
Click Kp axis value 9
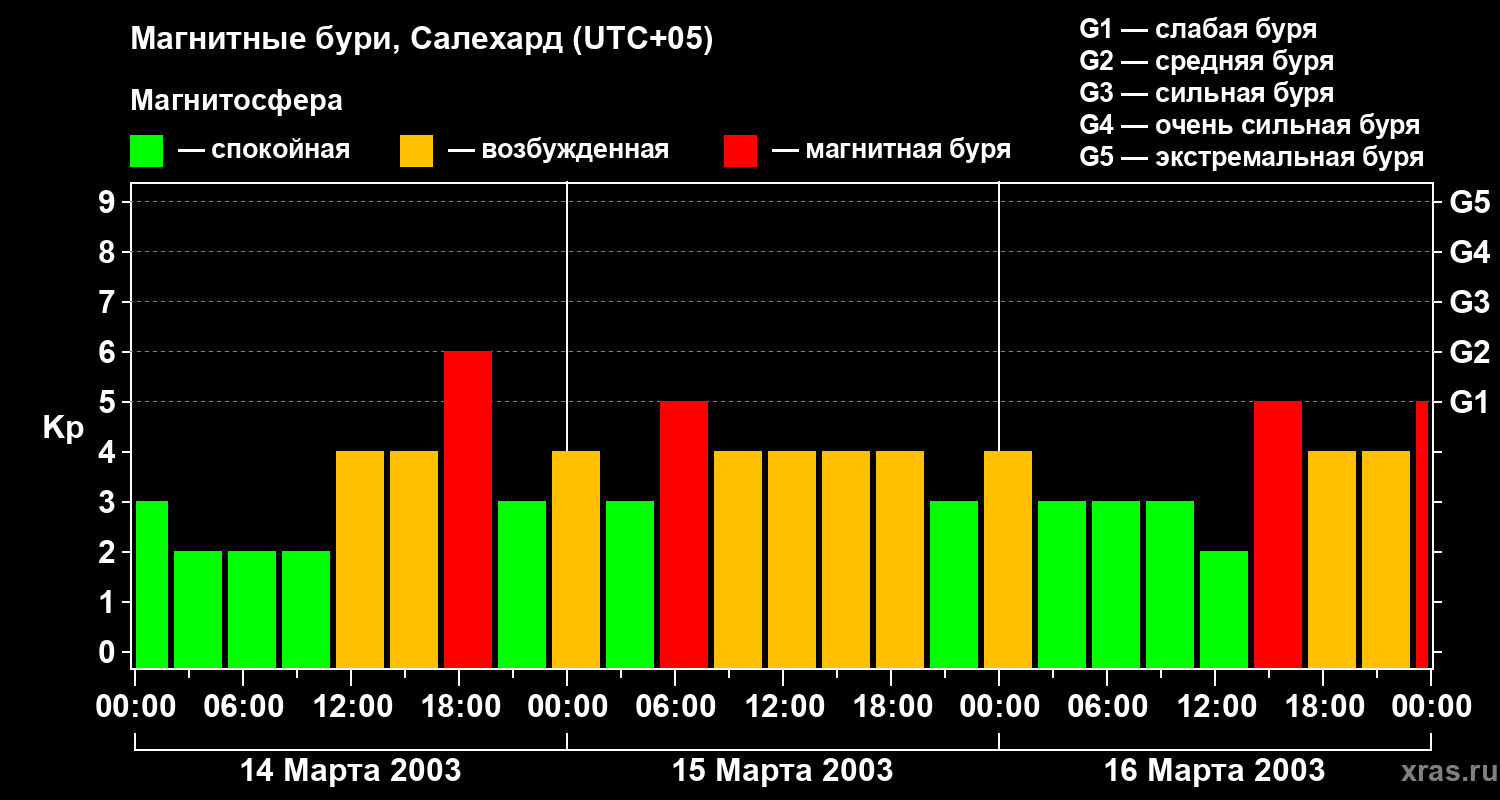pos(108,202)
